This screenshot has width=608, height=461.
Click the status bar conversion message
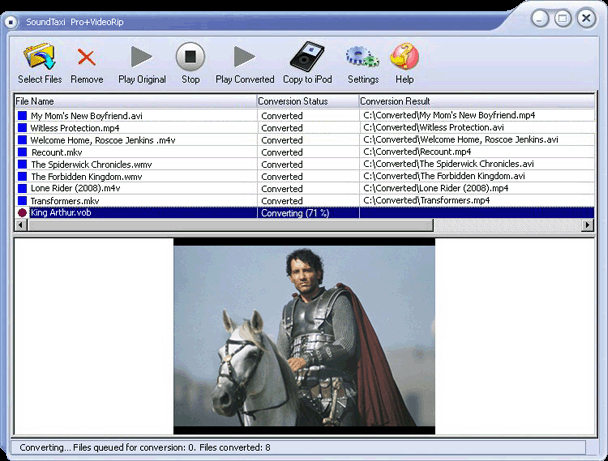145,447
